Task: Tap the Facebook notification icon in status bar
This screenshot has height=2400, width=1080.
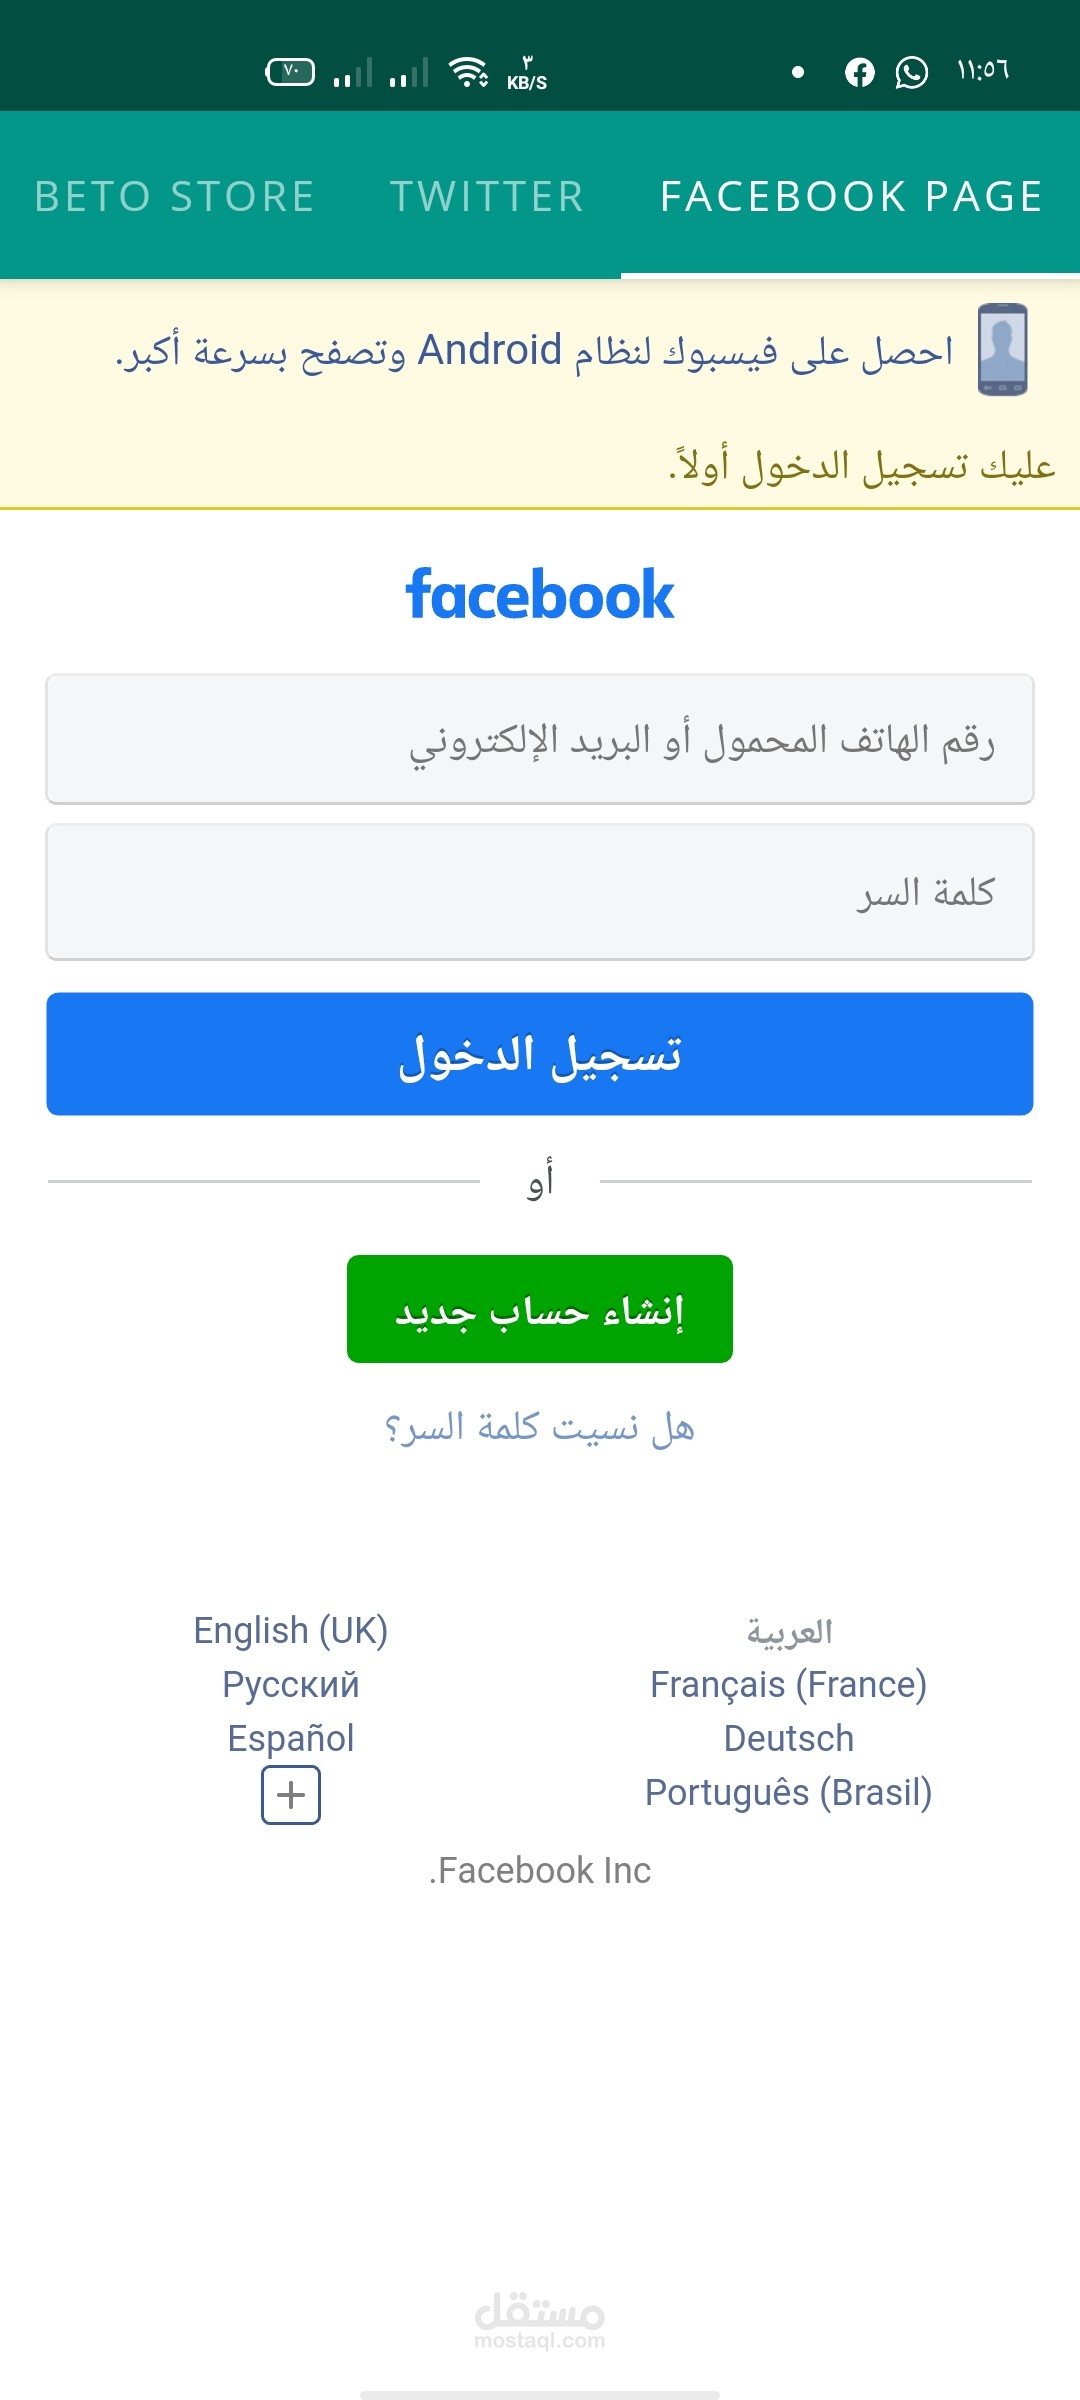Action: pyautogui.click(x=859, y=72)
